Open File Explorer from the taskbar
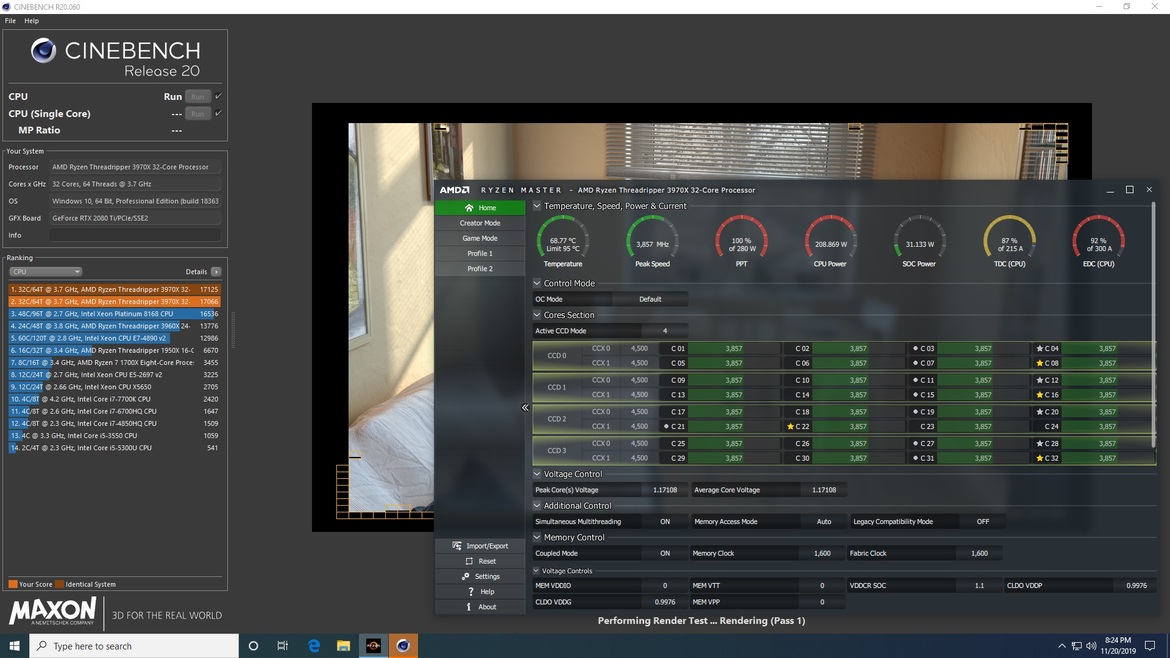This screenshot has height=658, width=1170. [x=343, y=646]
